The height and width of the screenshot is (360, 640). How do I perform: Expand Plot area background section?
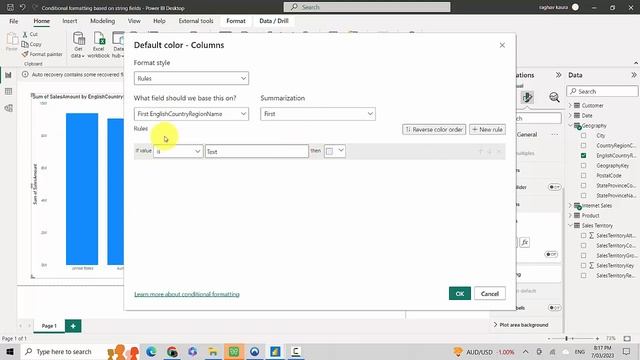pos(521,325)
